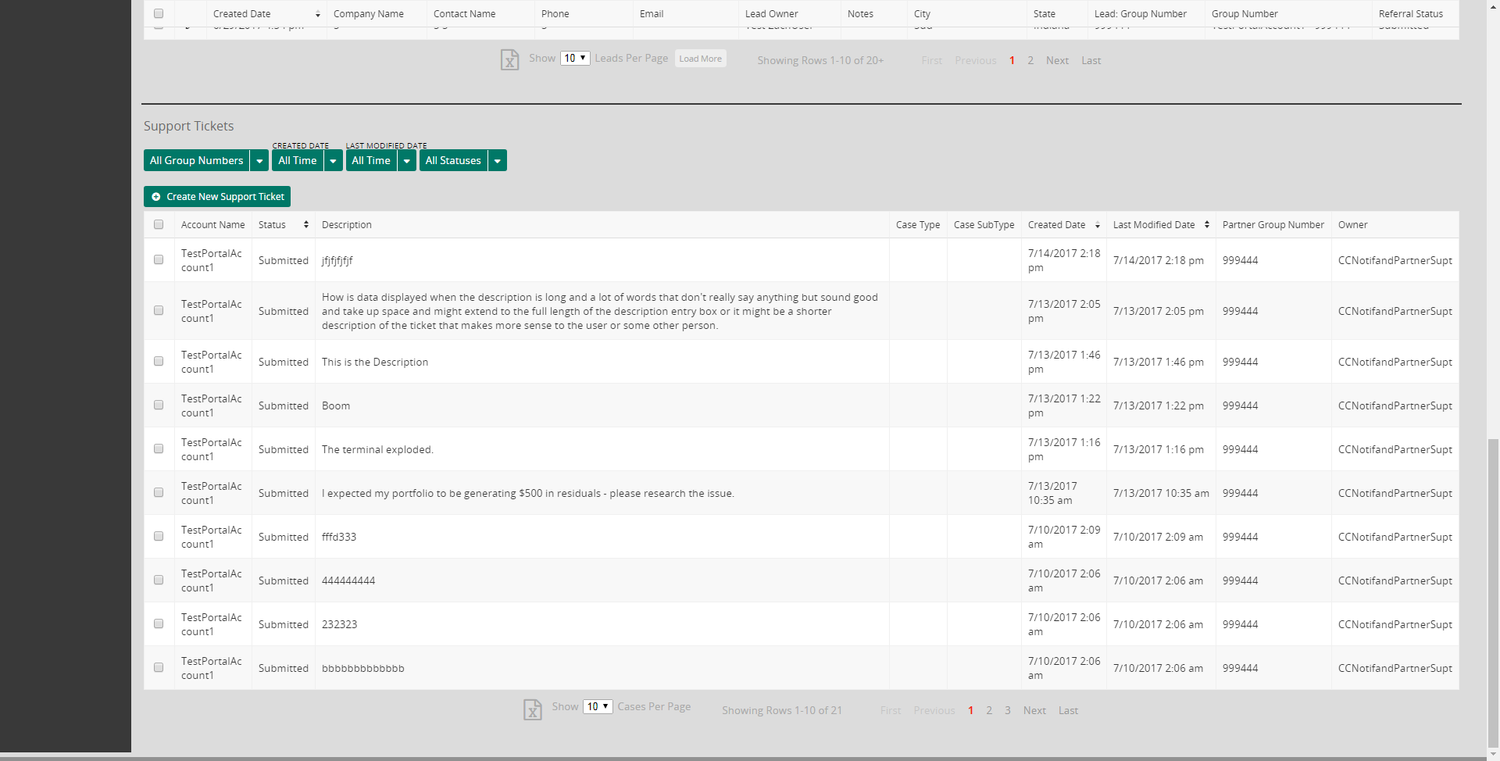Click Last Modified Date All Time button
The image size is (1500, 761).
tap(371, 160)
